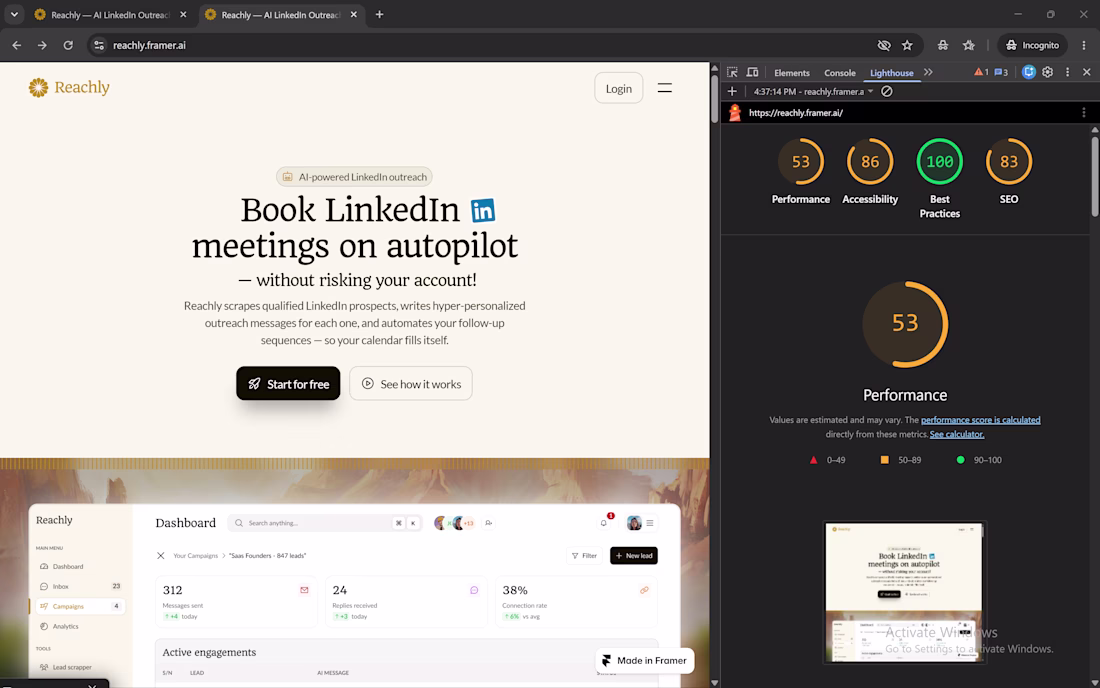The width and height of the screenshot is (1100, 688).
Task: Click See how it works button
Action: 411,384
